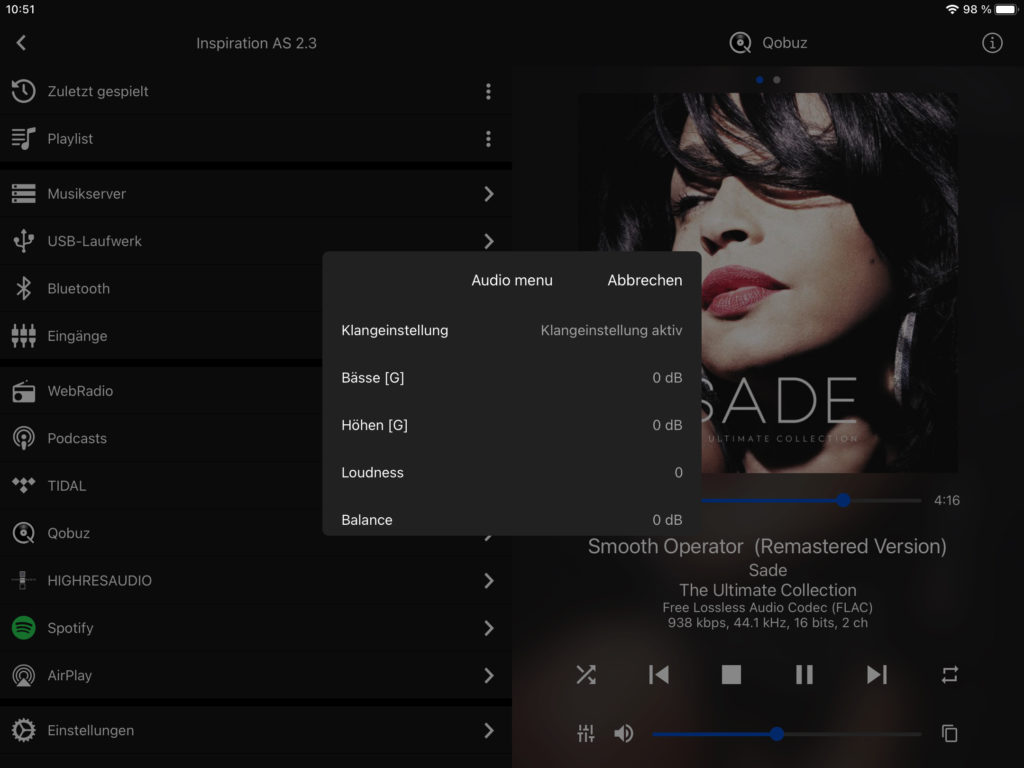Click the Wi-Fi status icon

click(952, 9)
